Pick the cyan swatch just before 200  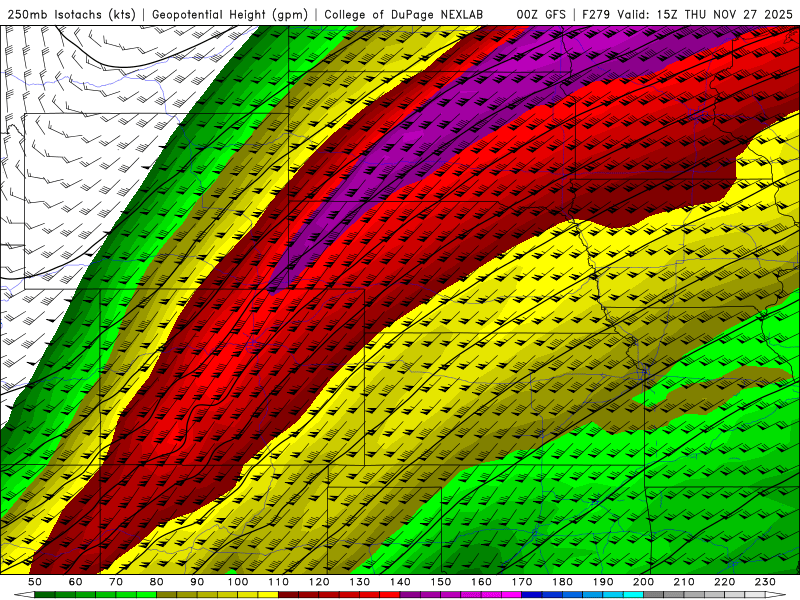[x=633, y=594]
